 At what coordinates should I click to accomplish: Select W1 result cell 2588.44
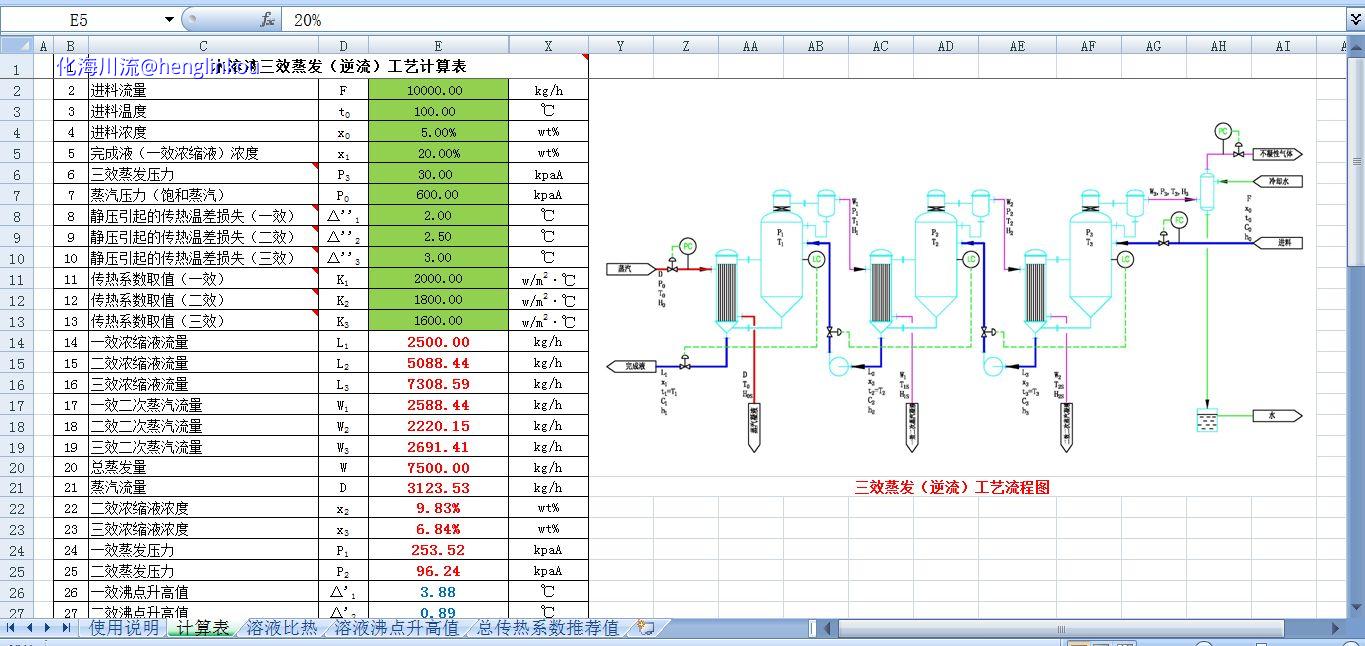coord(438,405)
